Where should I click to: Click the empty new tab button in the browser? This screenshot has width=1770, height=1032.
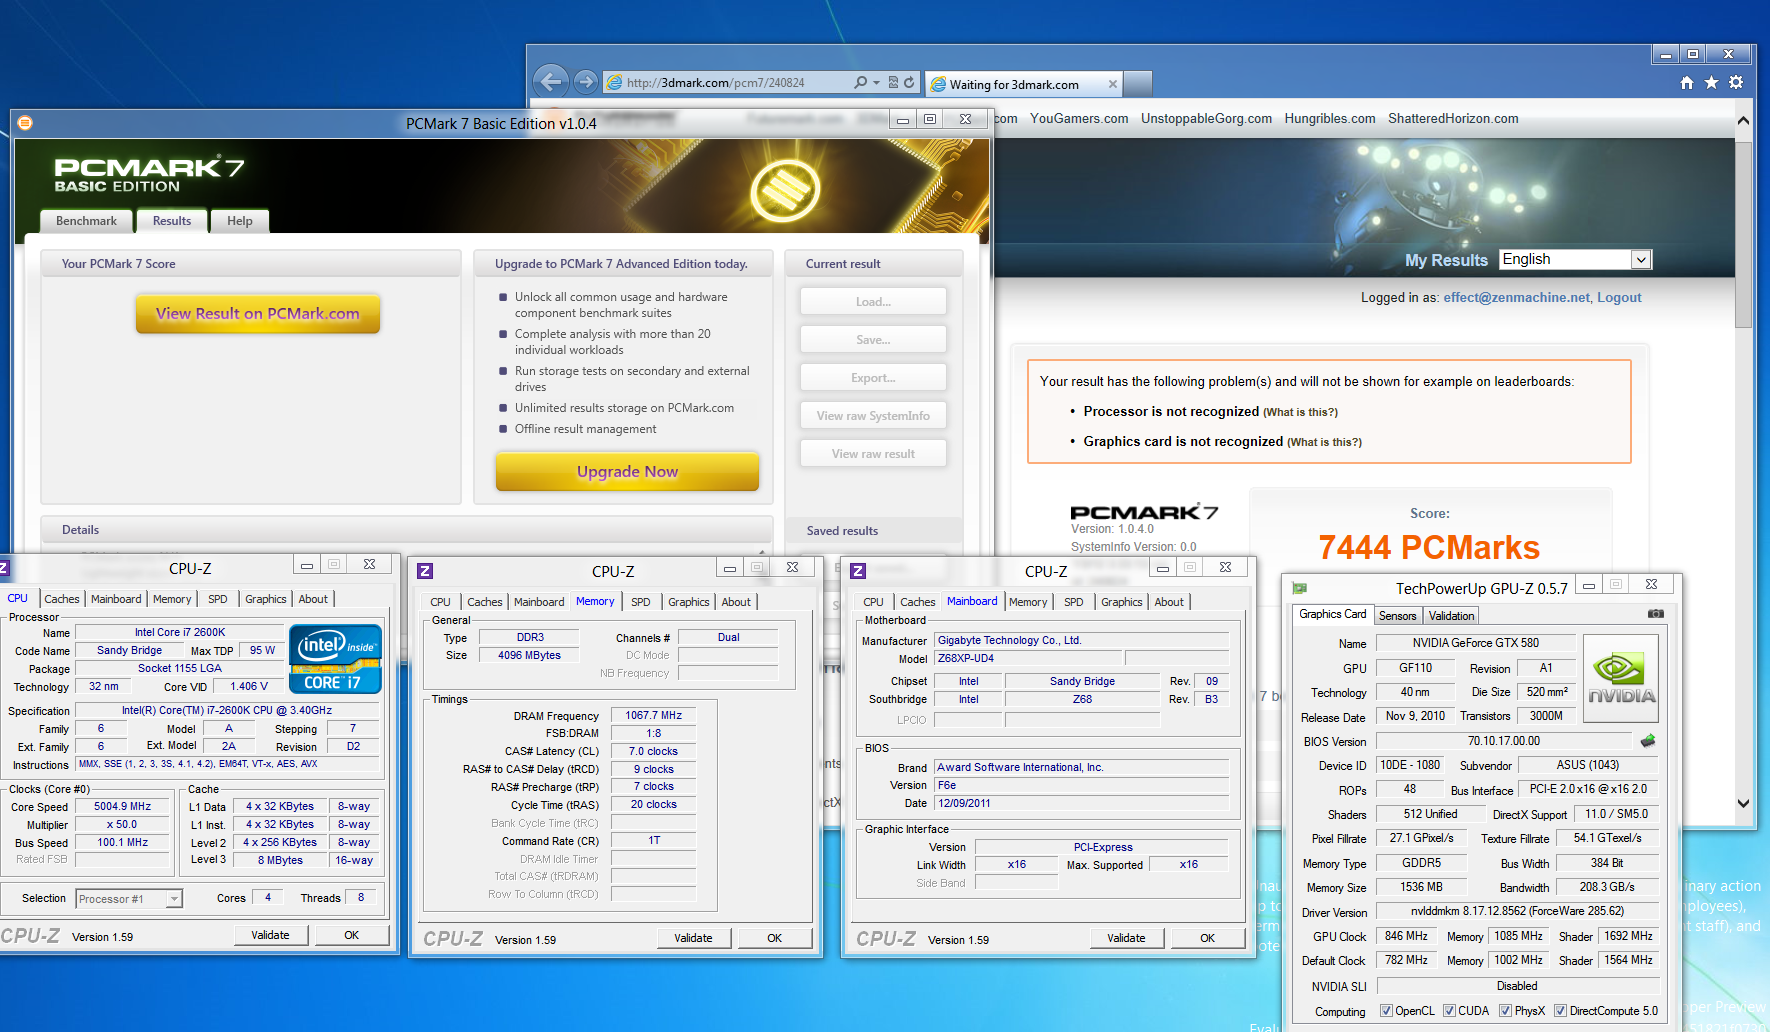(1138, 84)
